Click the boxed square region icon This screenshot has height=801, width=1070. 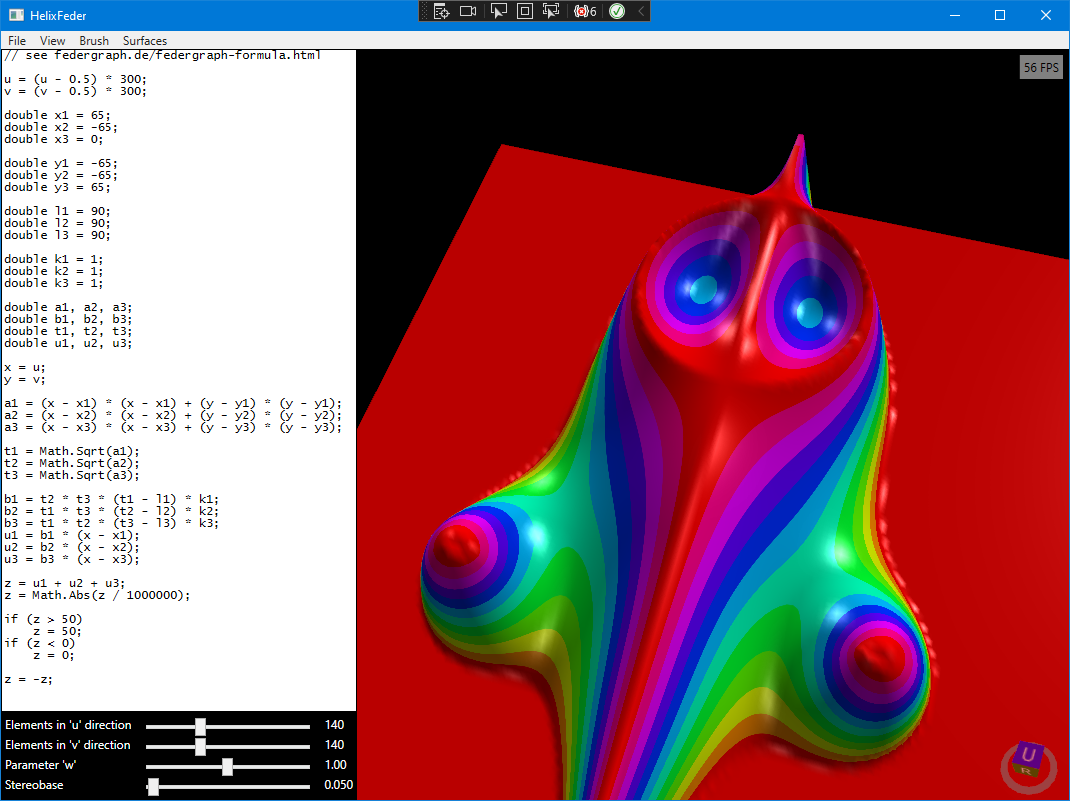[524, 11]
